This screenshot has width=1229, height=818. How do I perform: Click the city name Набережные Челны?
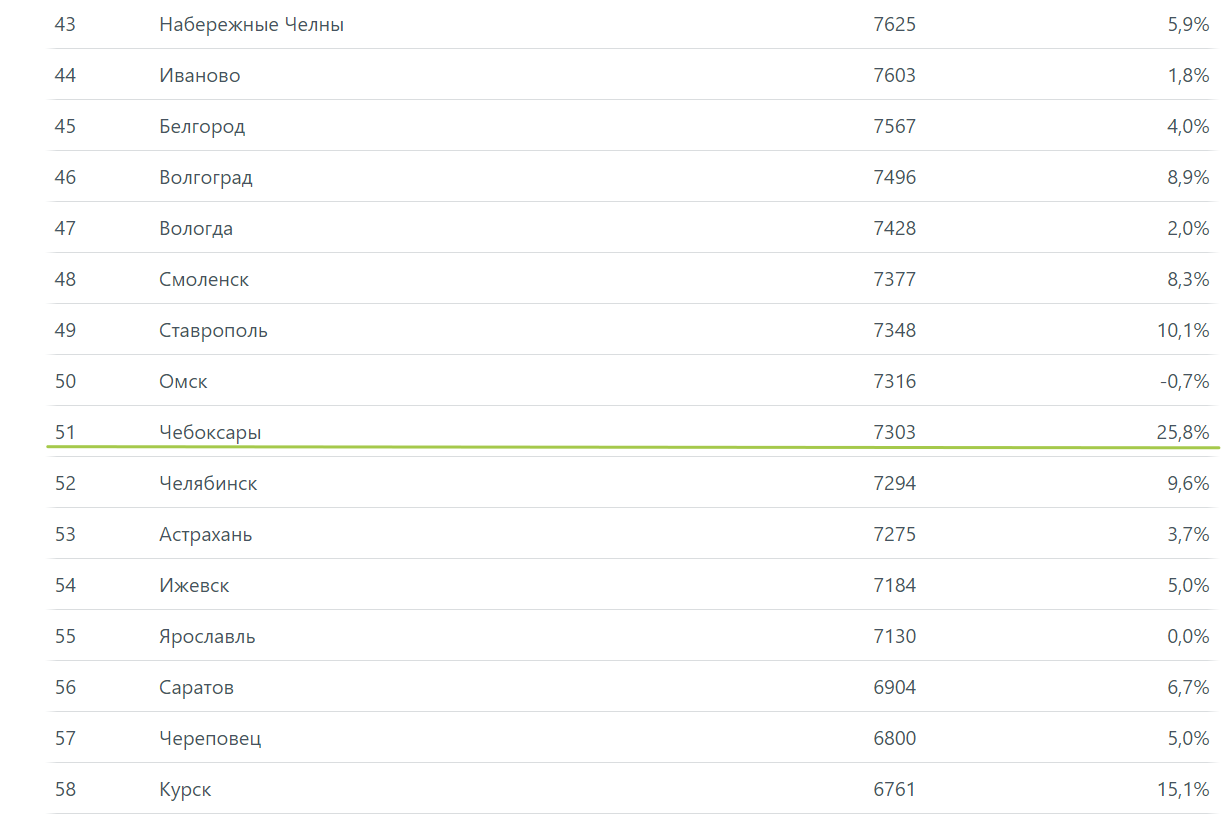251,25
